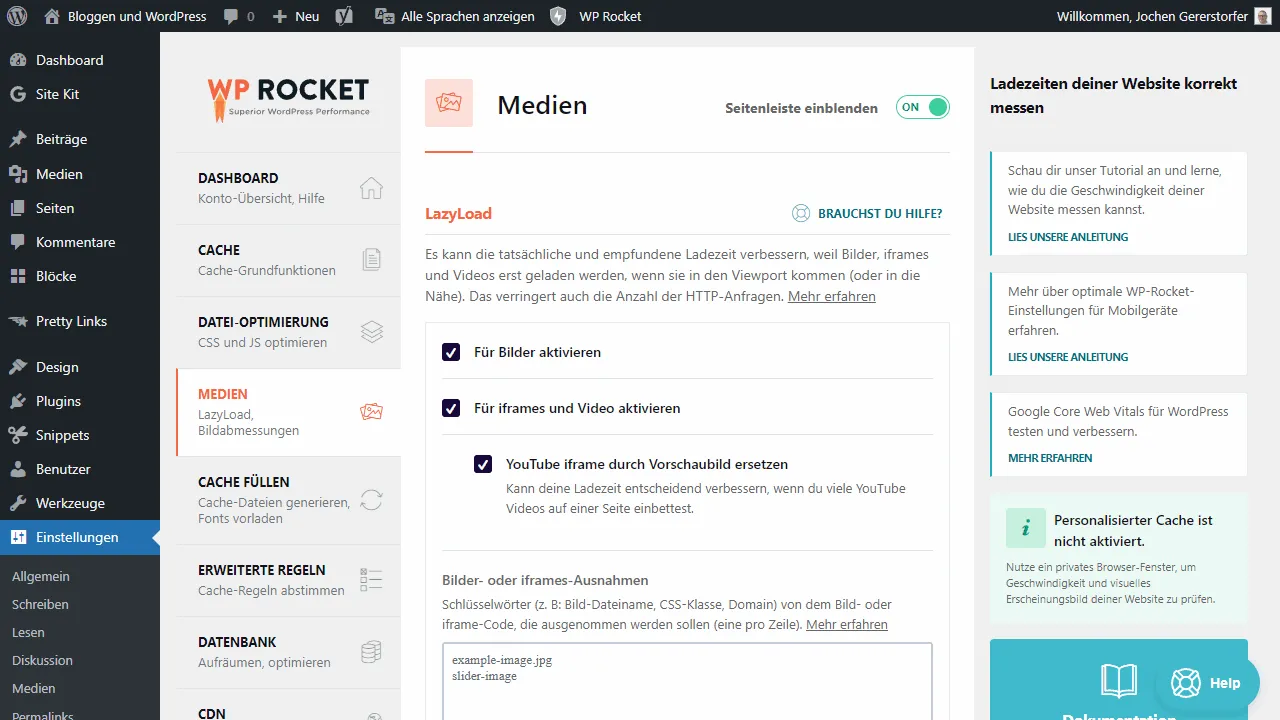Switch to the DASHBOARD tab in WP Rocket
This screenshot has width=1280, height=720.
(x=288, y=188)
